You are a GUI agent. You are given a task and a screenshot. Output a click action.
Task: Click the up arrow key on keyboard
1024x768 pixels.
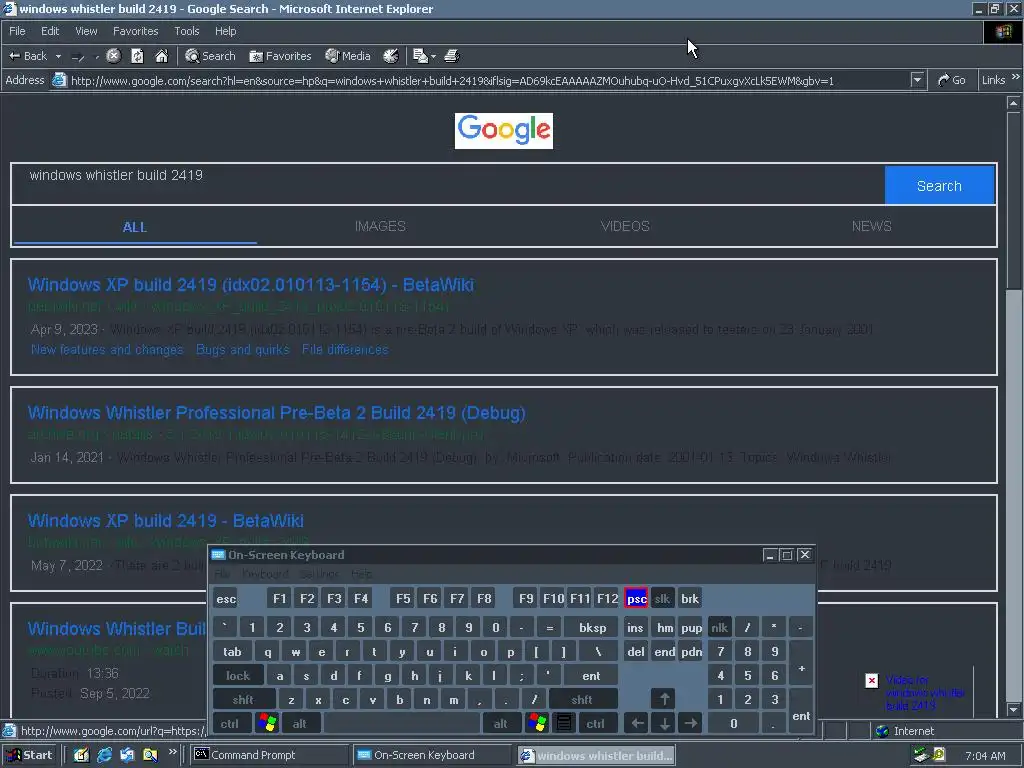click(x=664, y=699)
